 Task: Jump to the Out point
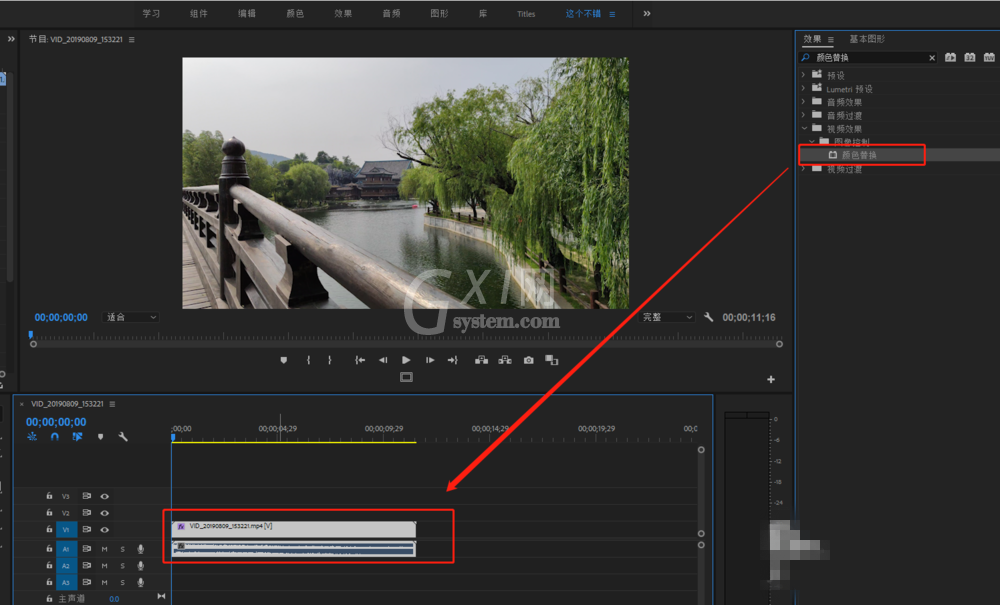453,360
